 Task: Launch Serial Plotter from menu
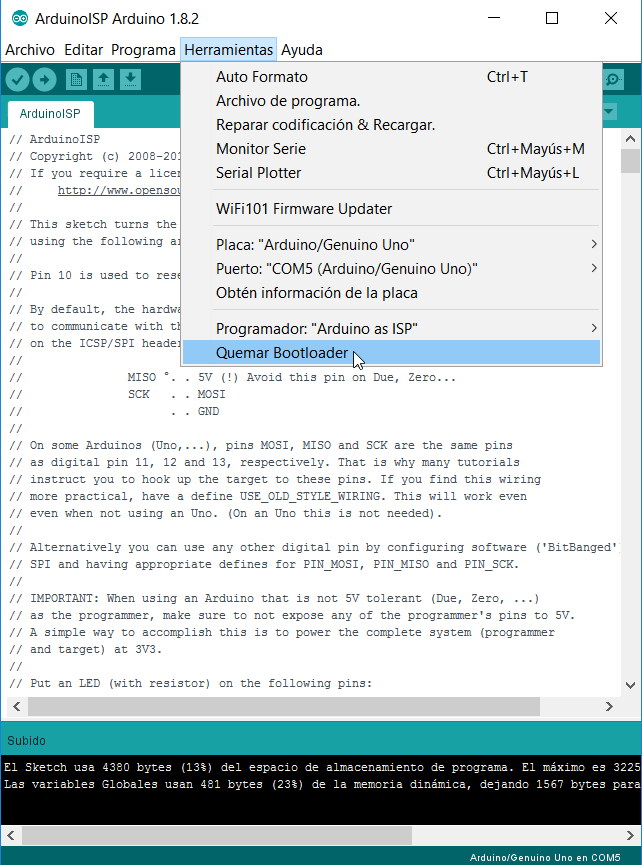[x=391, y=173]
